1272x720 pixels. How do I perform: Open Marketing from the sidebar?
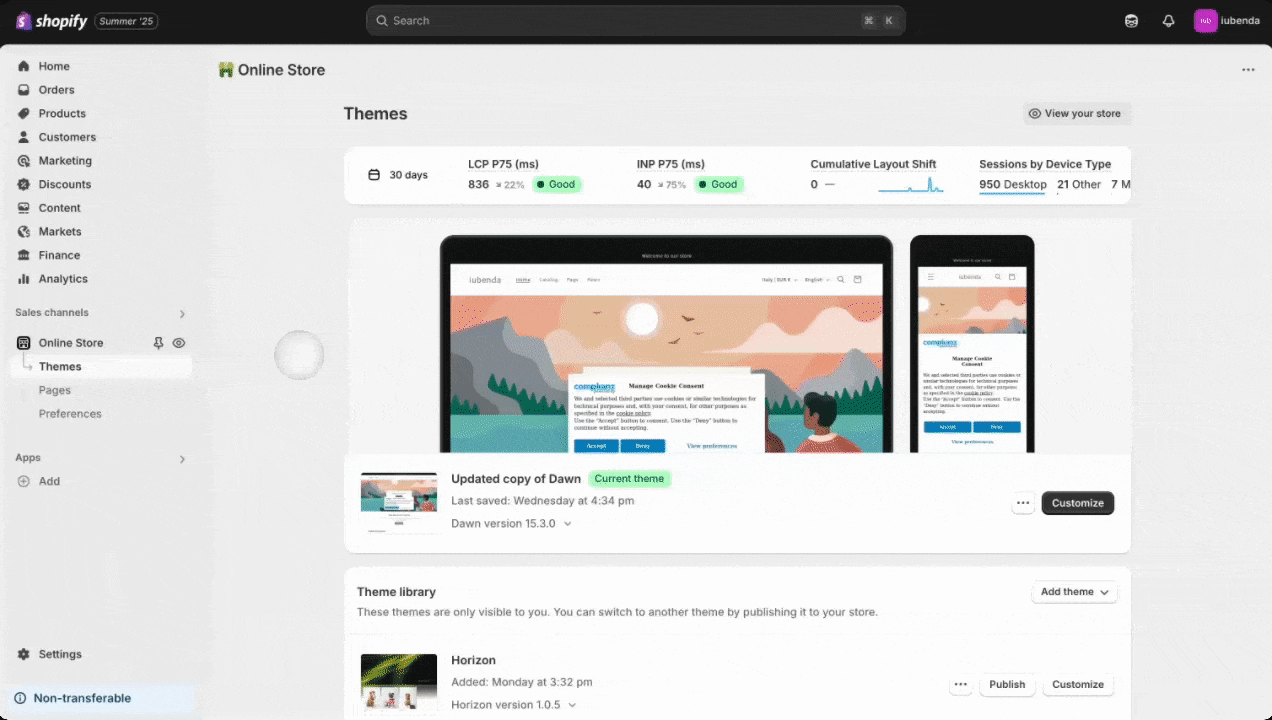point(65,161)
